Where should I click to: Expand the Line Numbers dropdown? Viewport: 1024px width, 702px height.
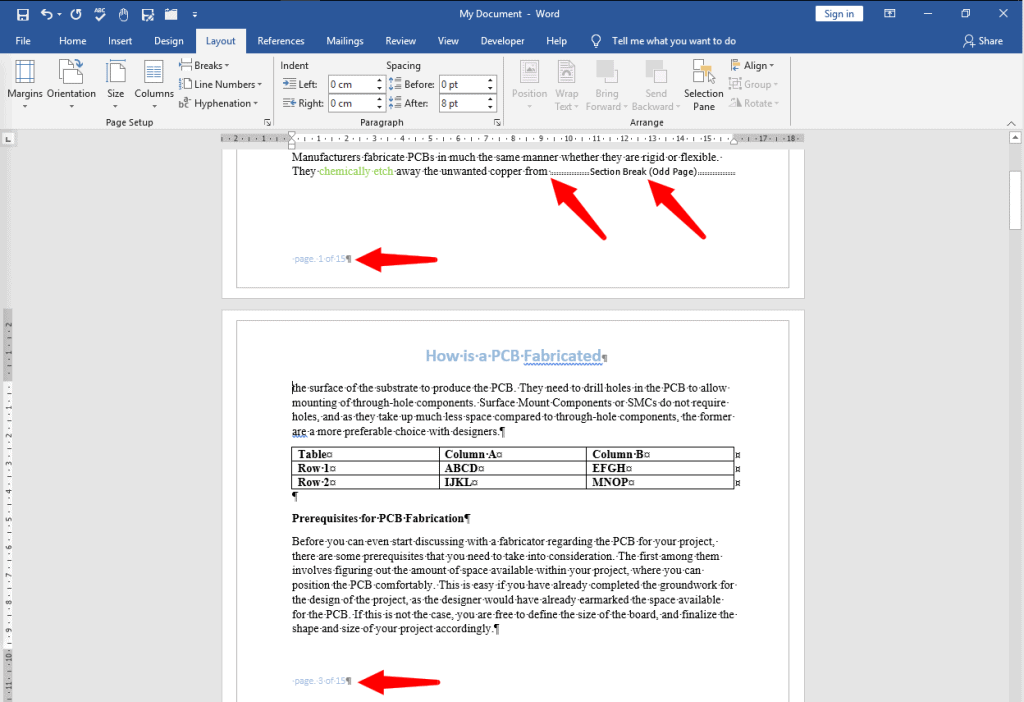221,84
